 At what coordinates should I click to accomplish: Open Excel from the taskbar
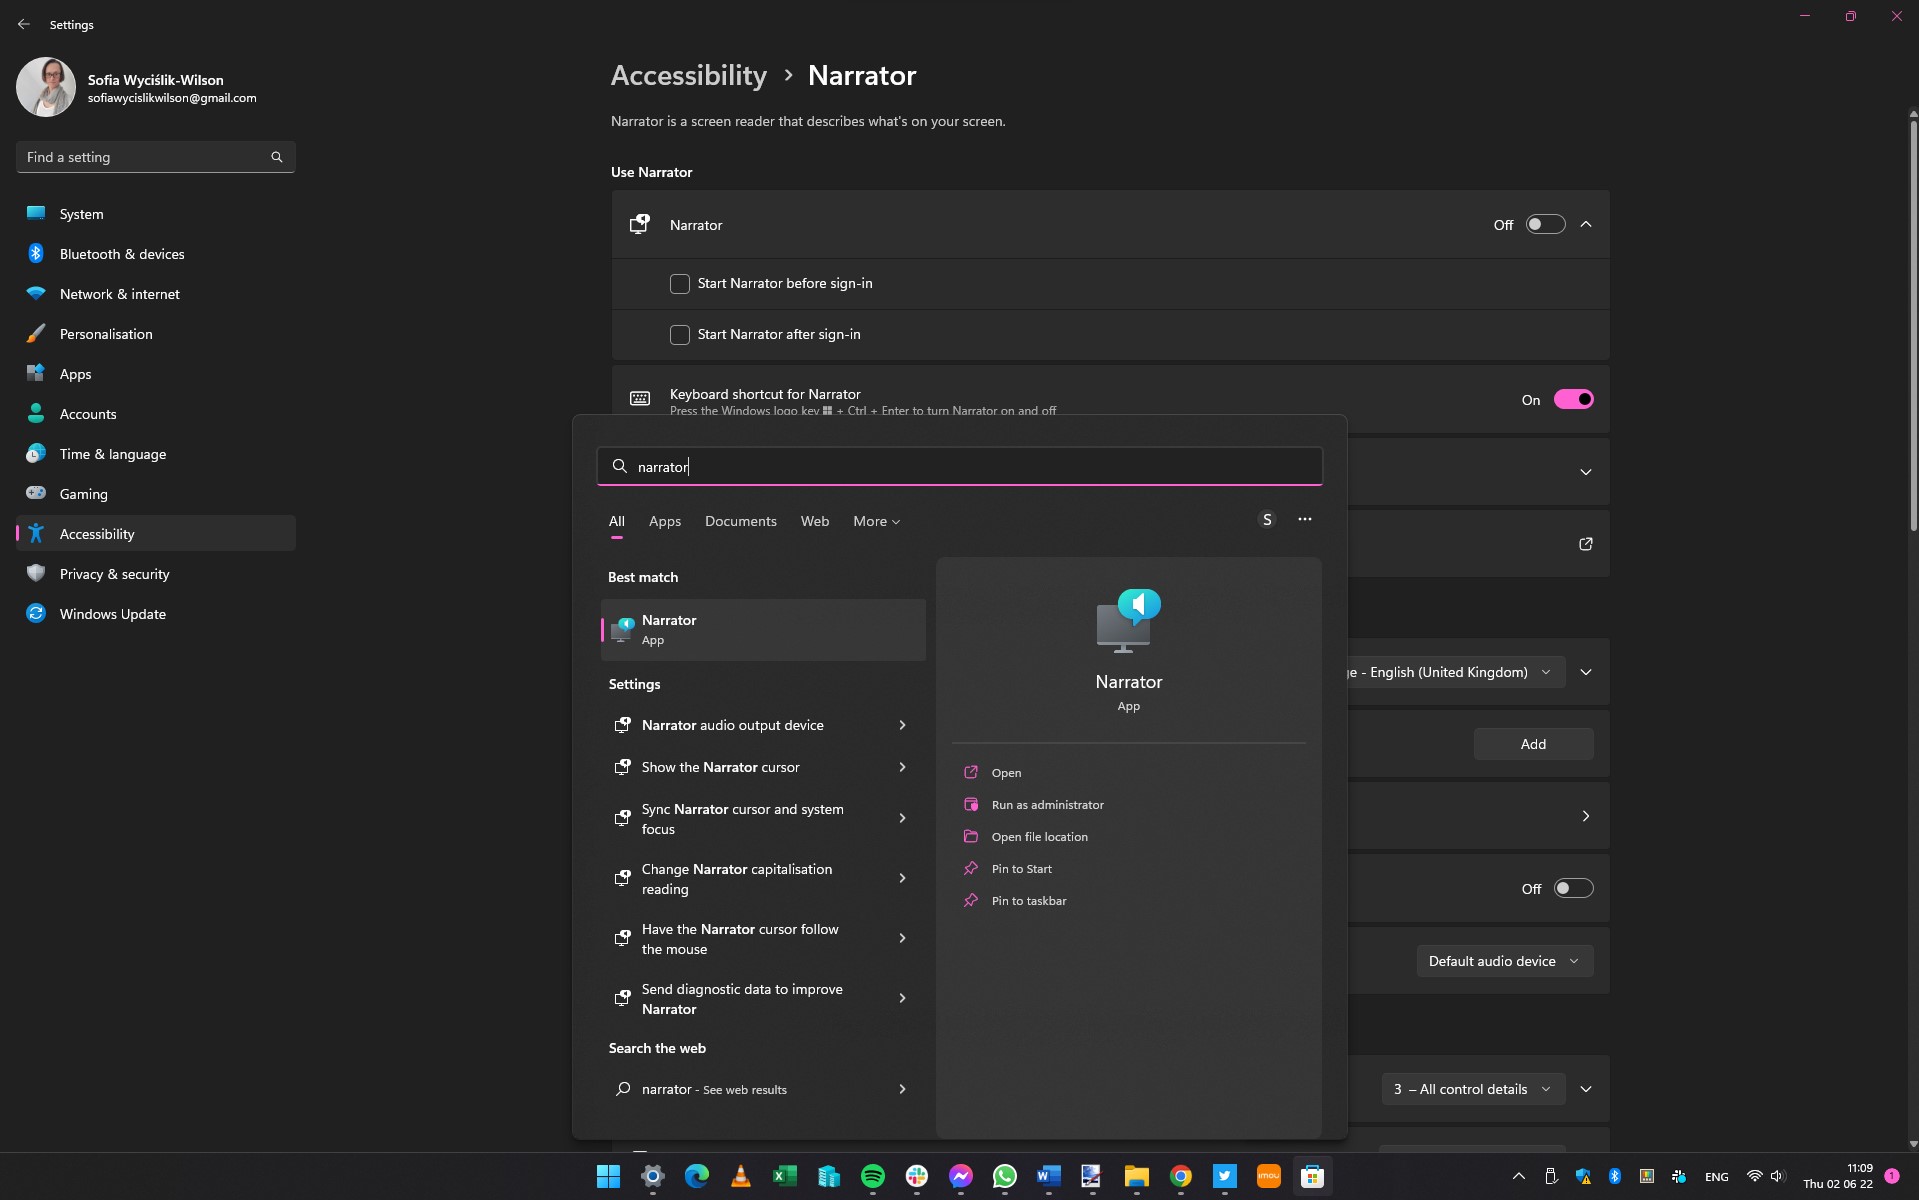tap(784, 1176)
